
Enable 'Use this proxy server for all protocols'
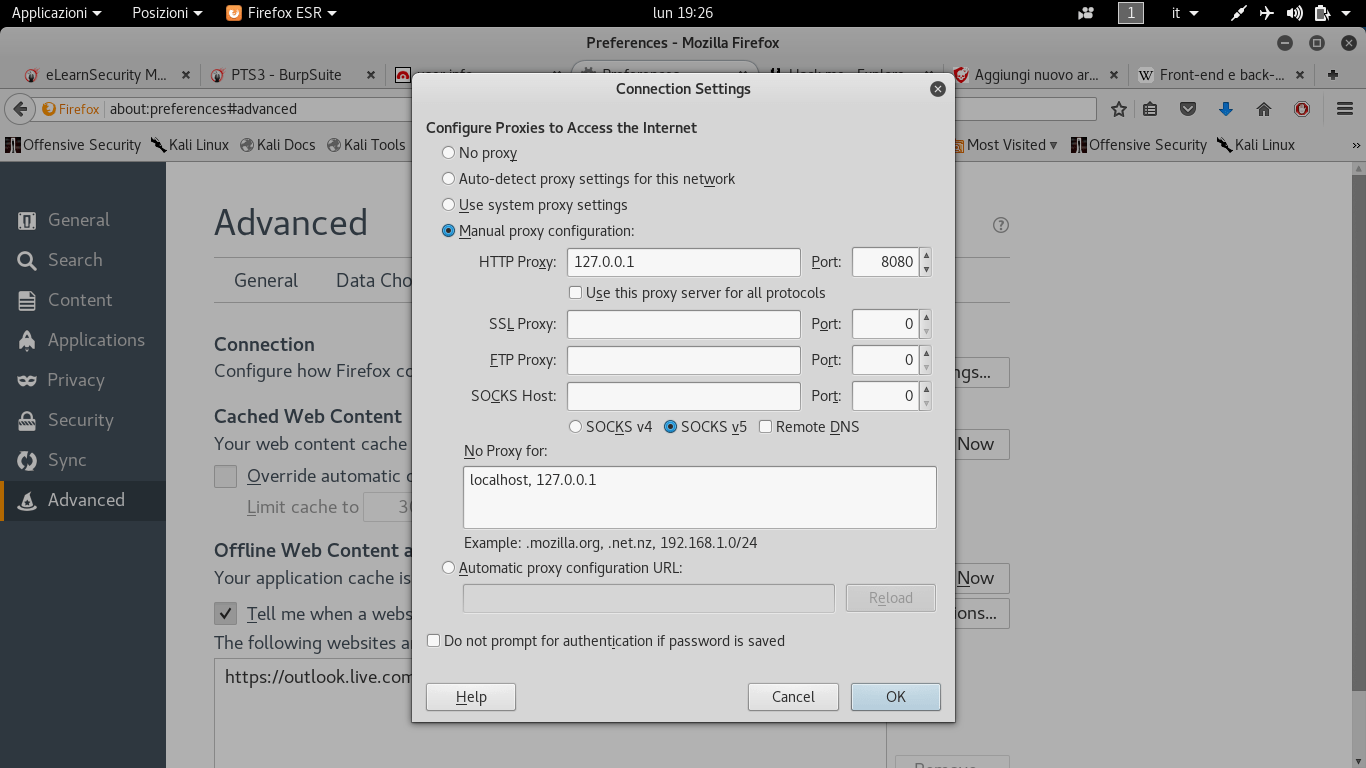pos(575,292)
